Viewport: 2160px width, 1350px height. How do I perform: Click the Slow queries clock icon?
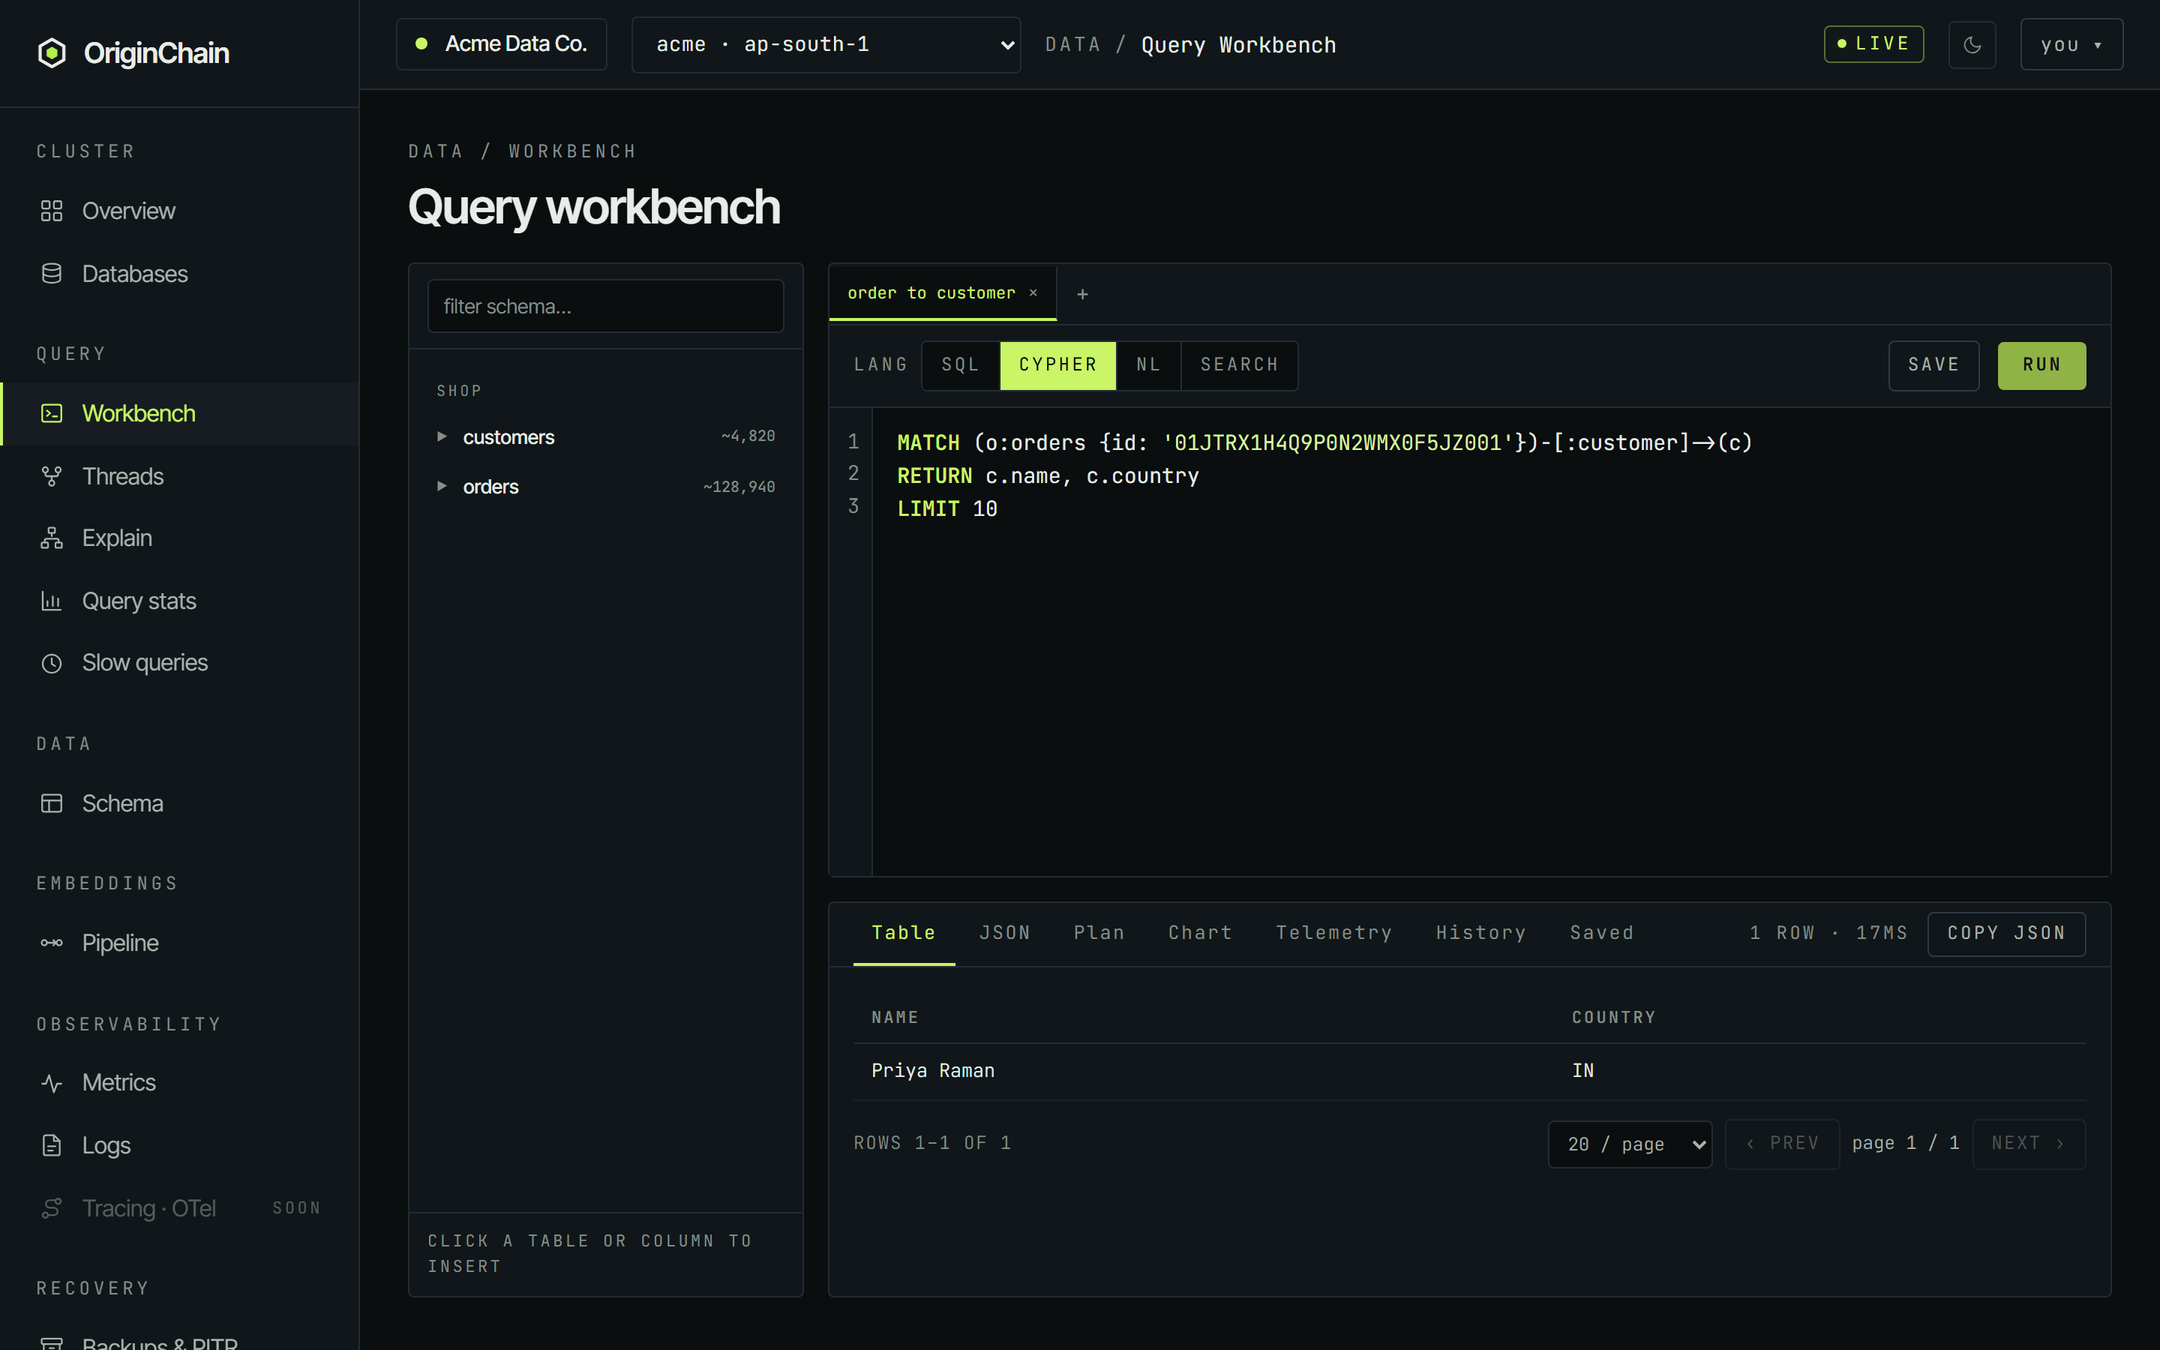(x=52, y=663)
